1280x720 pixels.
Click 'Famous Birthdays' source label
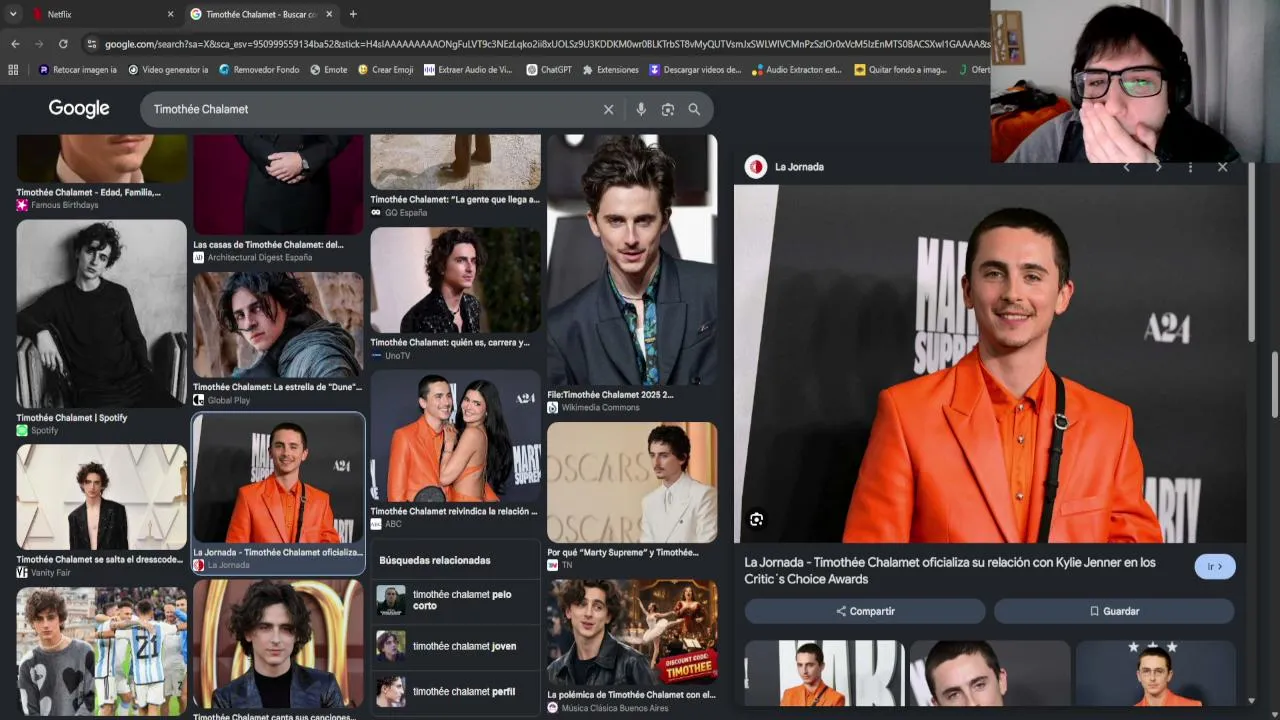click(x=65, y=205)
